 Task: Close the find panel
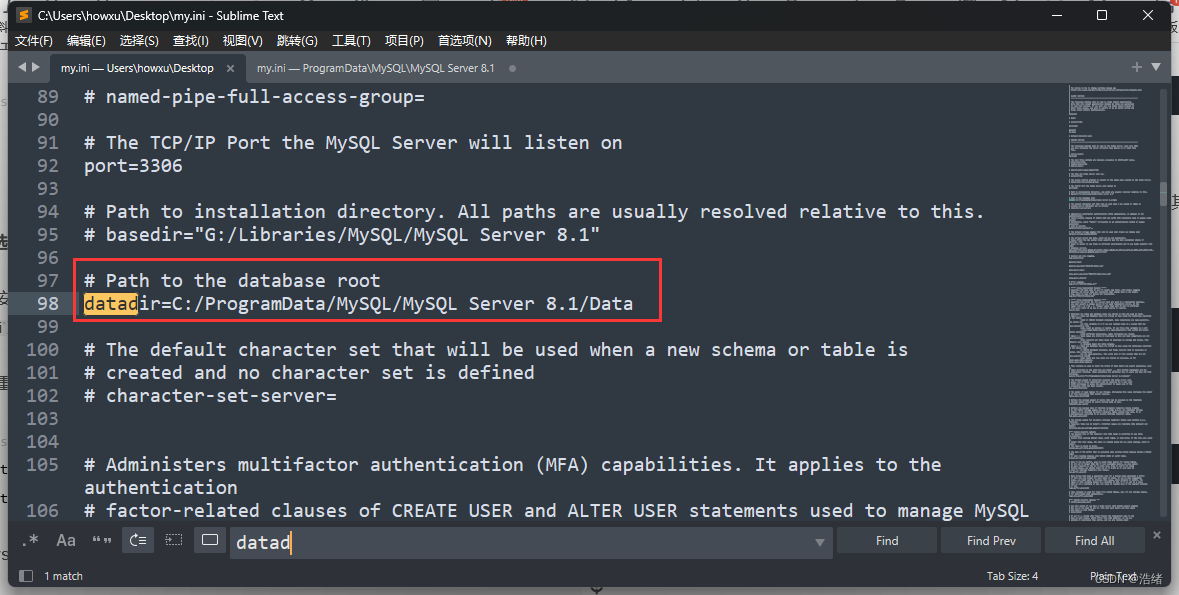click(1157, 535)
